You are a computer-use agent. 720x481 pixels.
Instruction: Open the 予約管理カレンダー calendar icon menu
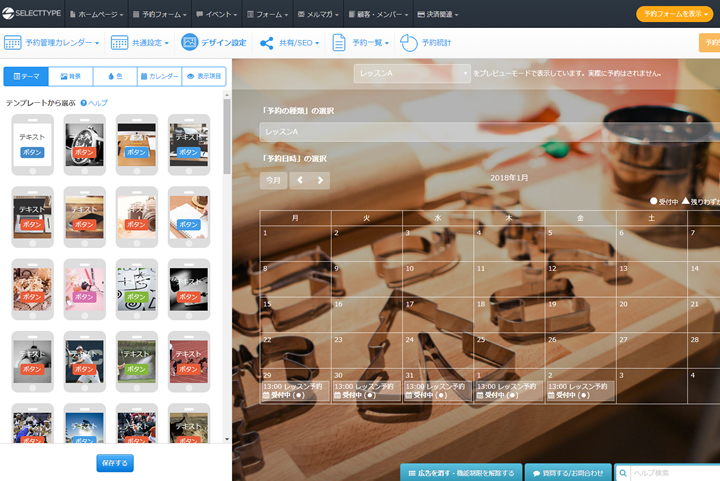click(13, 43)
